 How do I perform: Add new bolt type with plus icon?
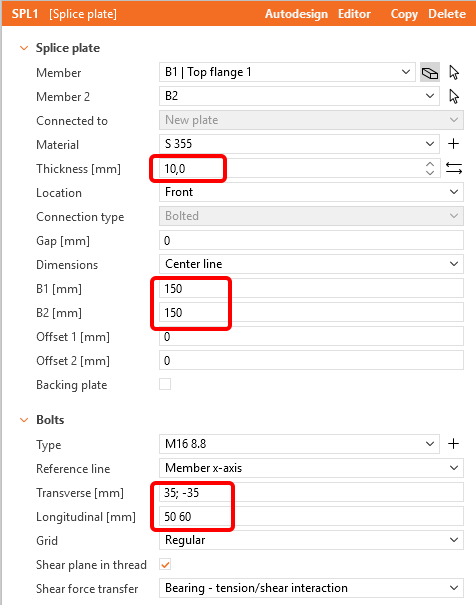(x=454, y=444)
